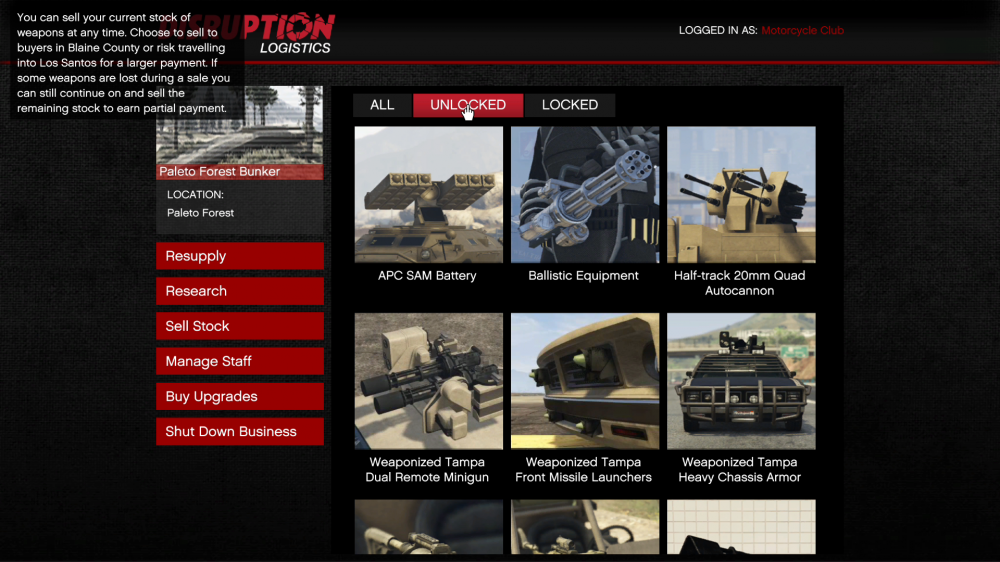
Task: Click the 'LOGGED IN AS:' text
Action: 717,31
